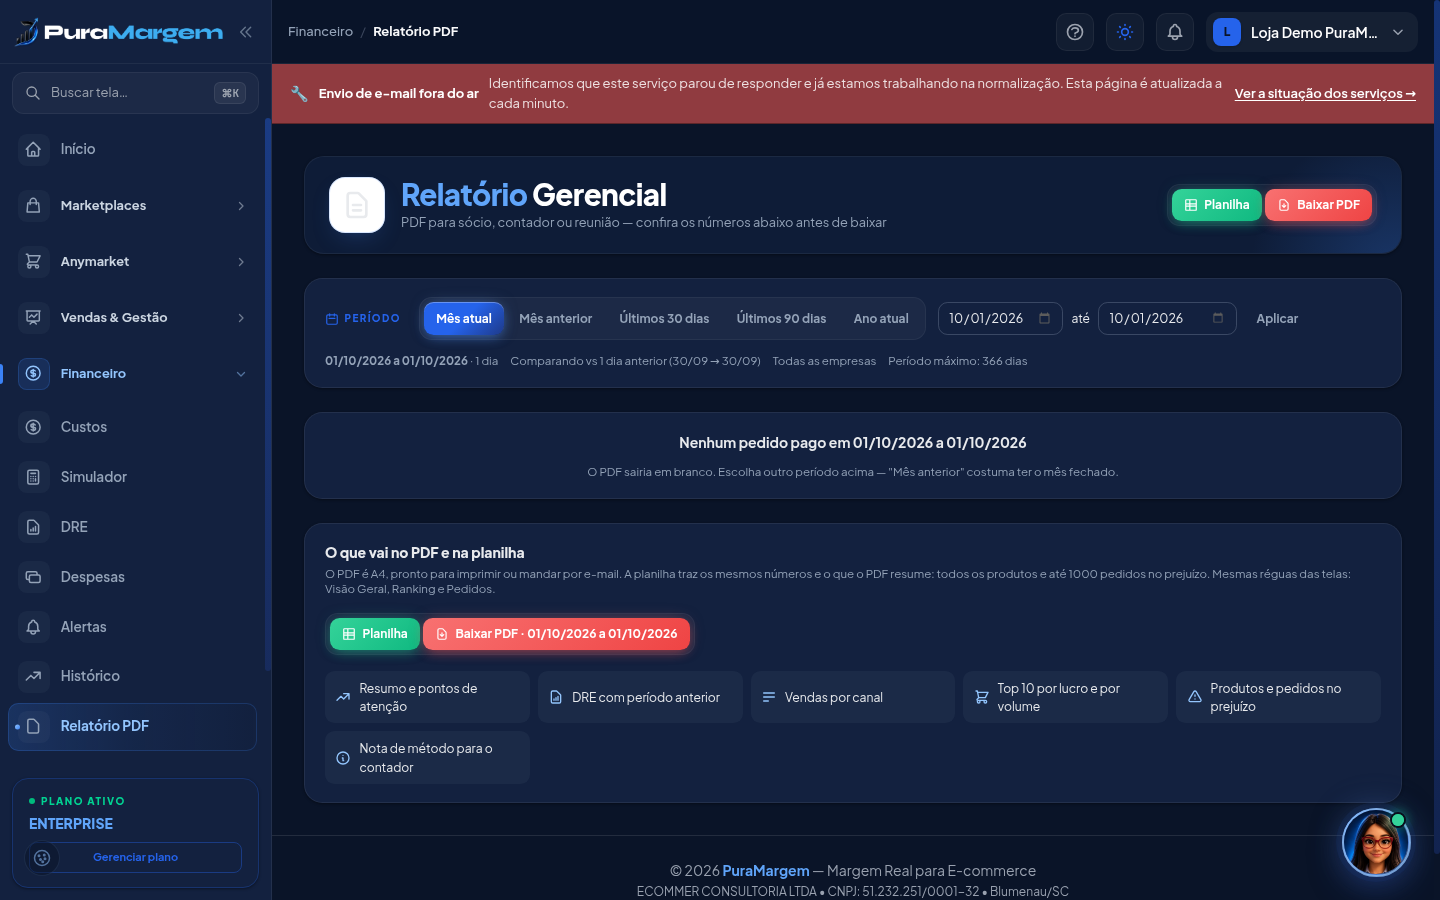Click the Alertas bell icon in sidebar

[x=33, y=627]
